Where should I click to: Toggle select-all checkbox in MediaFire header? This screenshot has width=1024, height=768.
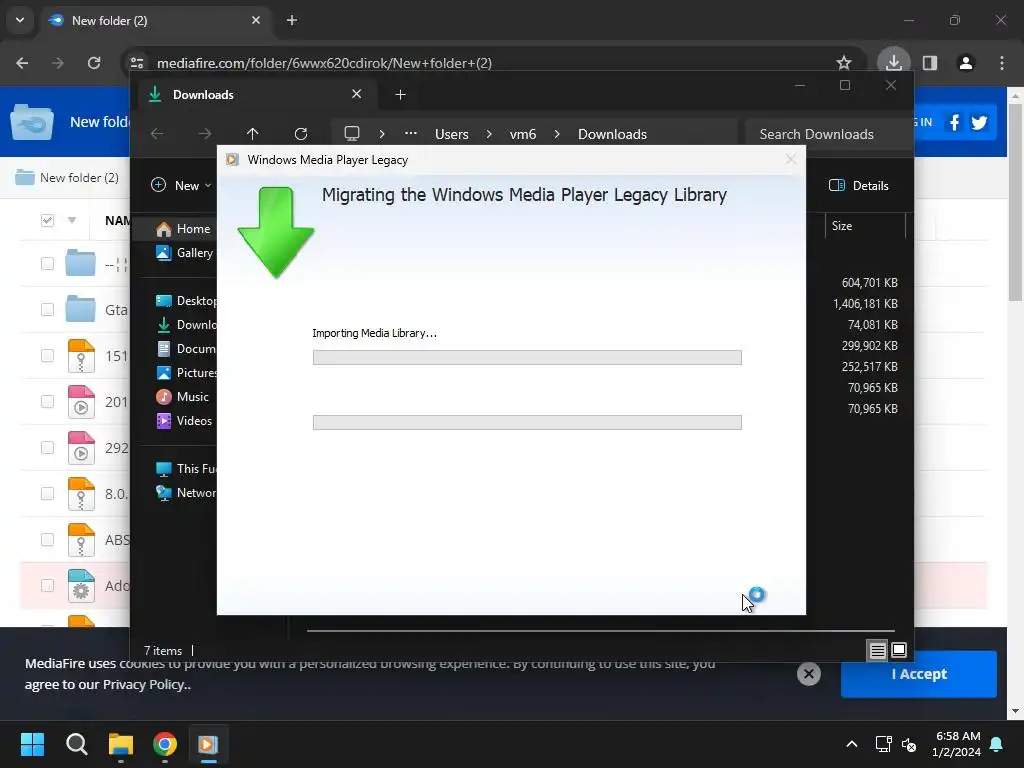[x=47, y=220]
